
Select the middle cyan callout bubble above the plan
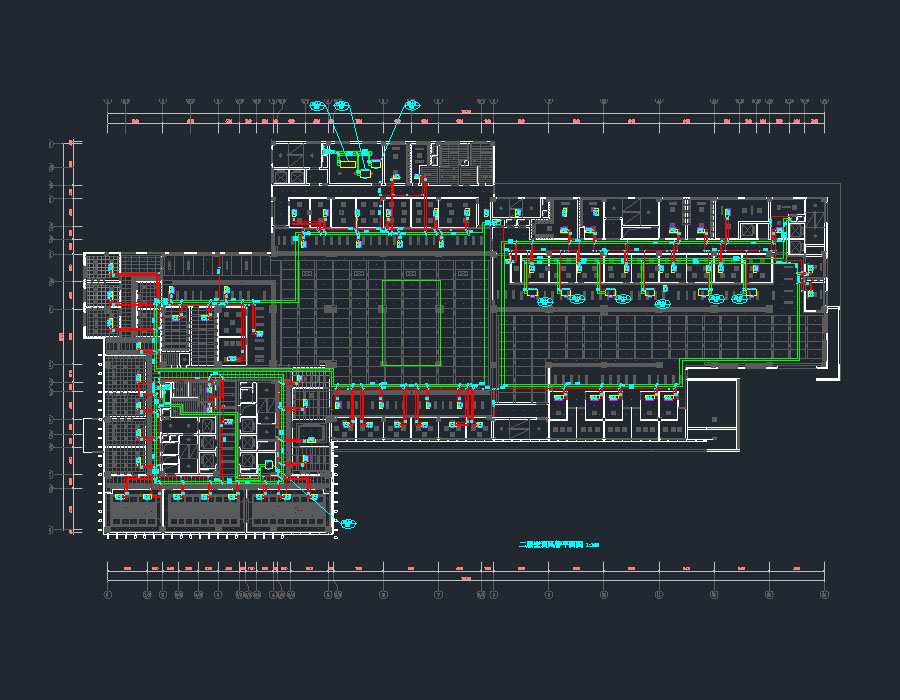(x=342, y=106)
